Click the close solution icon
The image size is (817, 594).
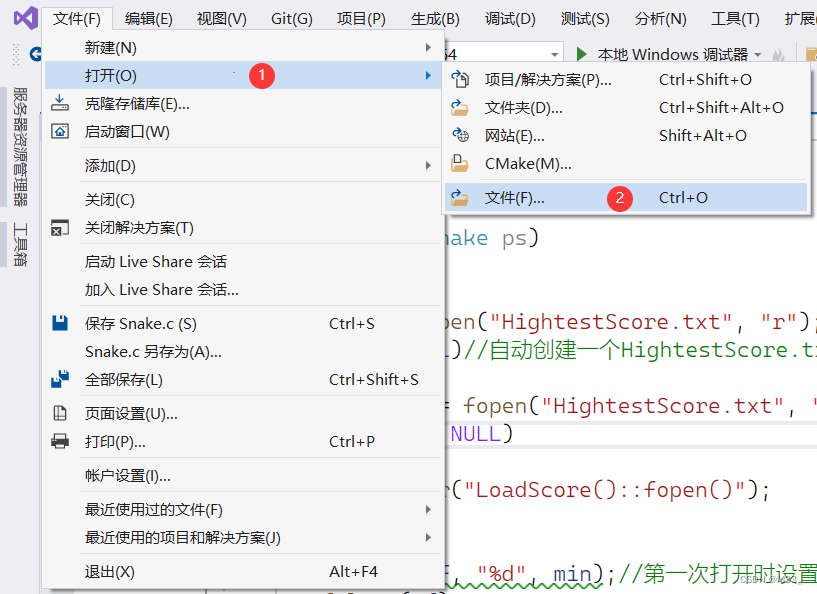(x=59, y=228)
